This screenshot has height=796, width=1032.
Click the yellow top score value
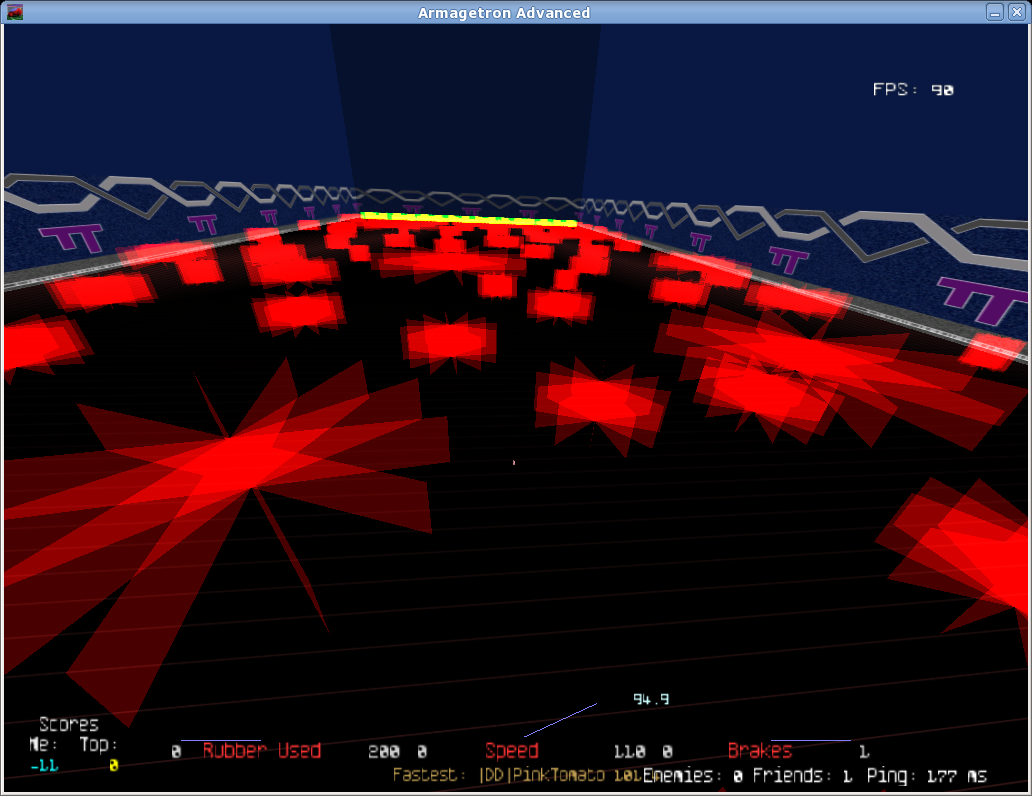pos(113,765)
